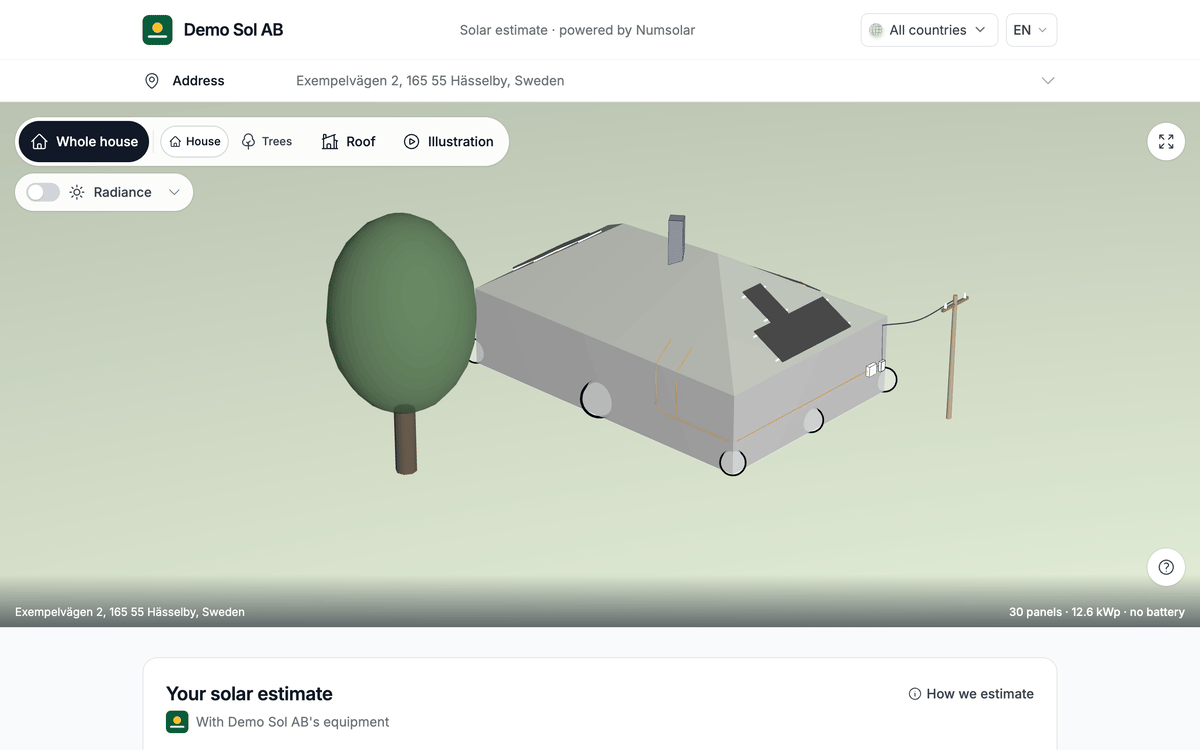1200x750 pixels.
Task: Open the EN language selector
Action: 1031,30
